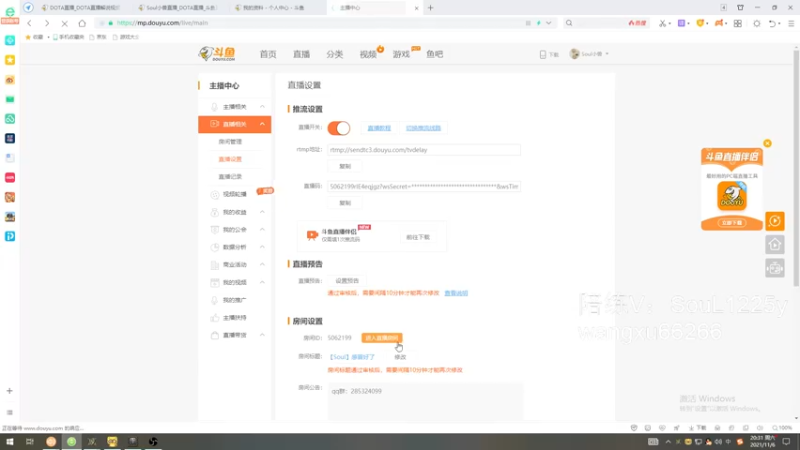Collapse the 主播相关 sidebar section
The height and width of the screenshot is (450, 800).
coord(262,107)
